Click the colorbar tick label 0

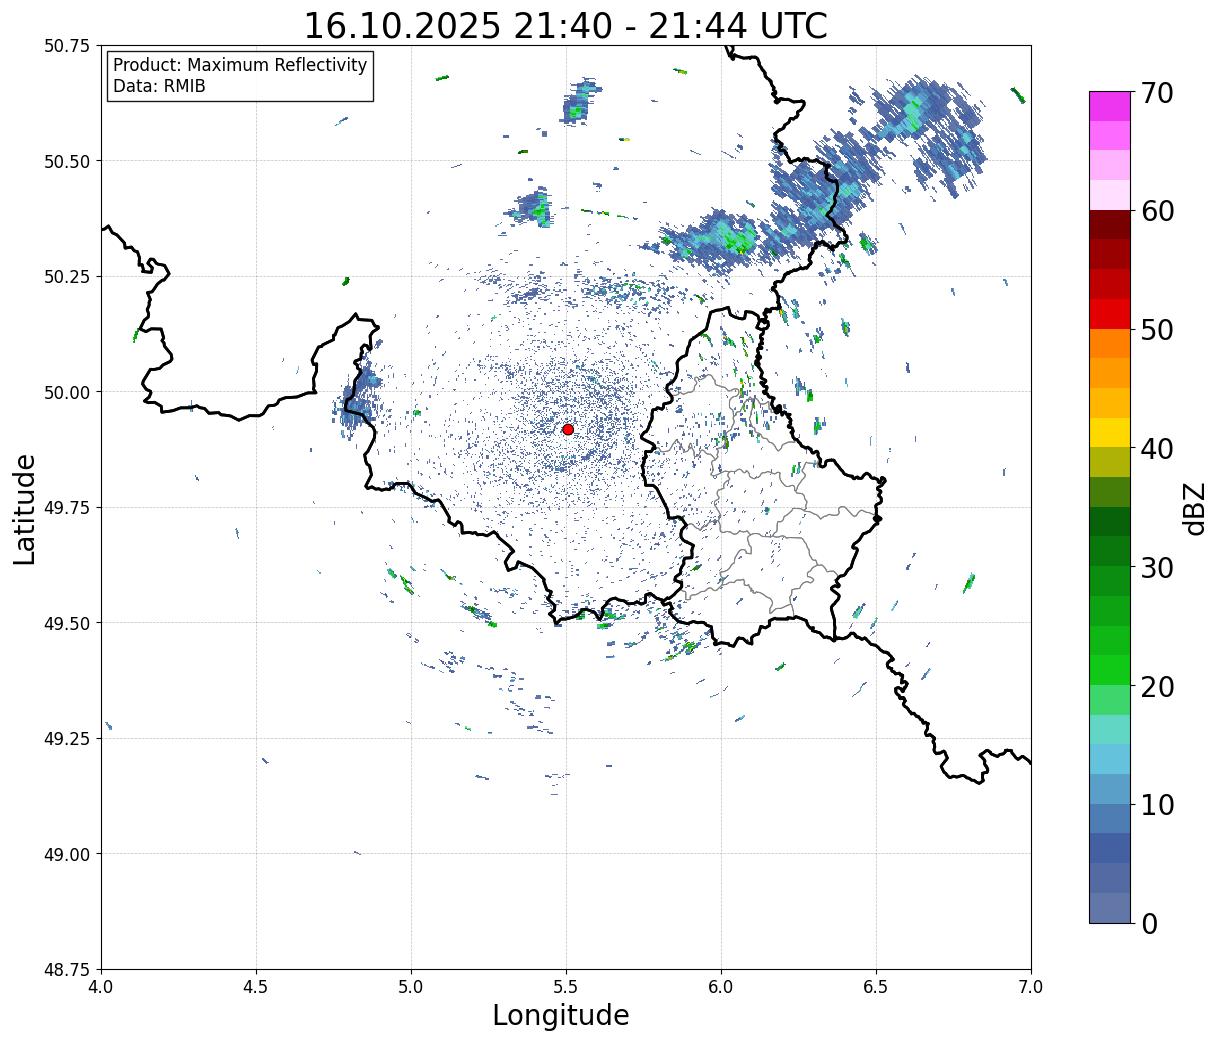pyautogui.click(x=1149, y=923)
